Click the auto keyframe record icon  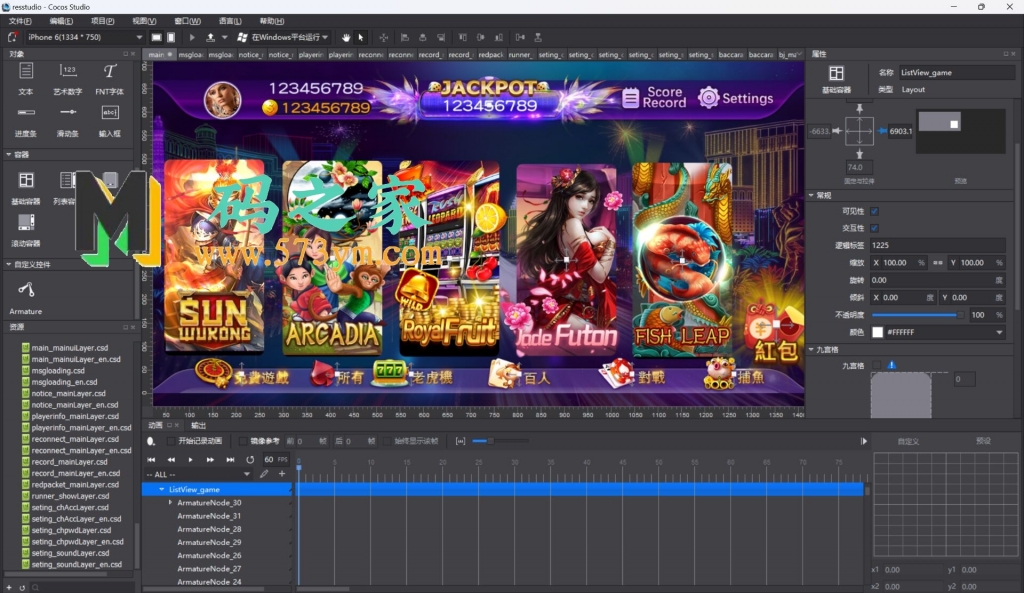152,441
